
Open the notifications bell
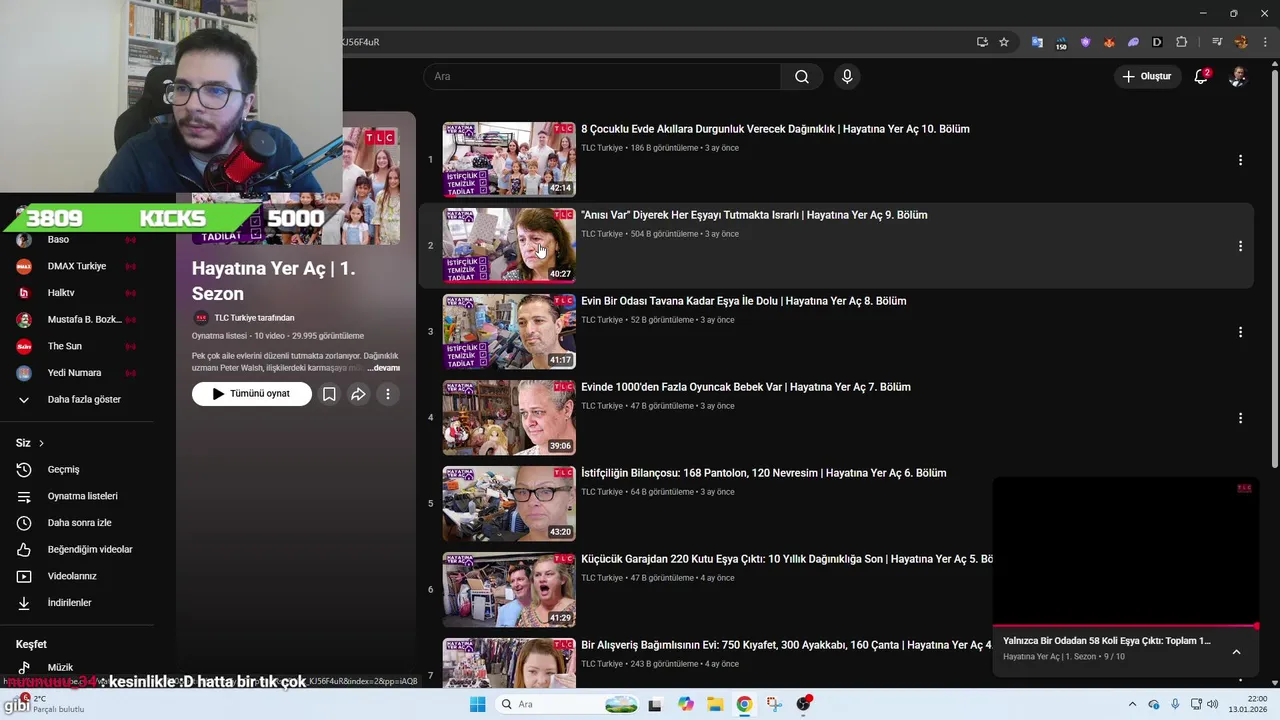pos(1202,76)
